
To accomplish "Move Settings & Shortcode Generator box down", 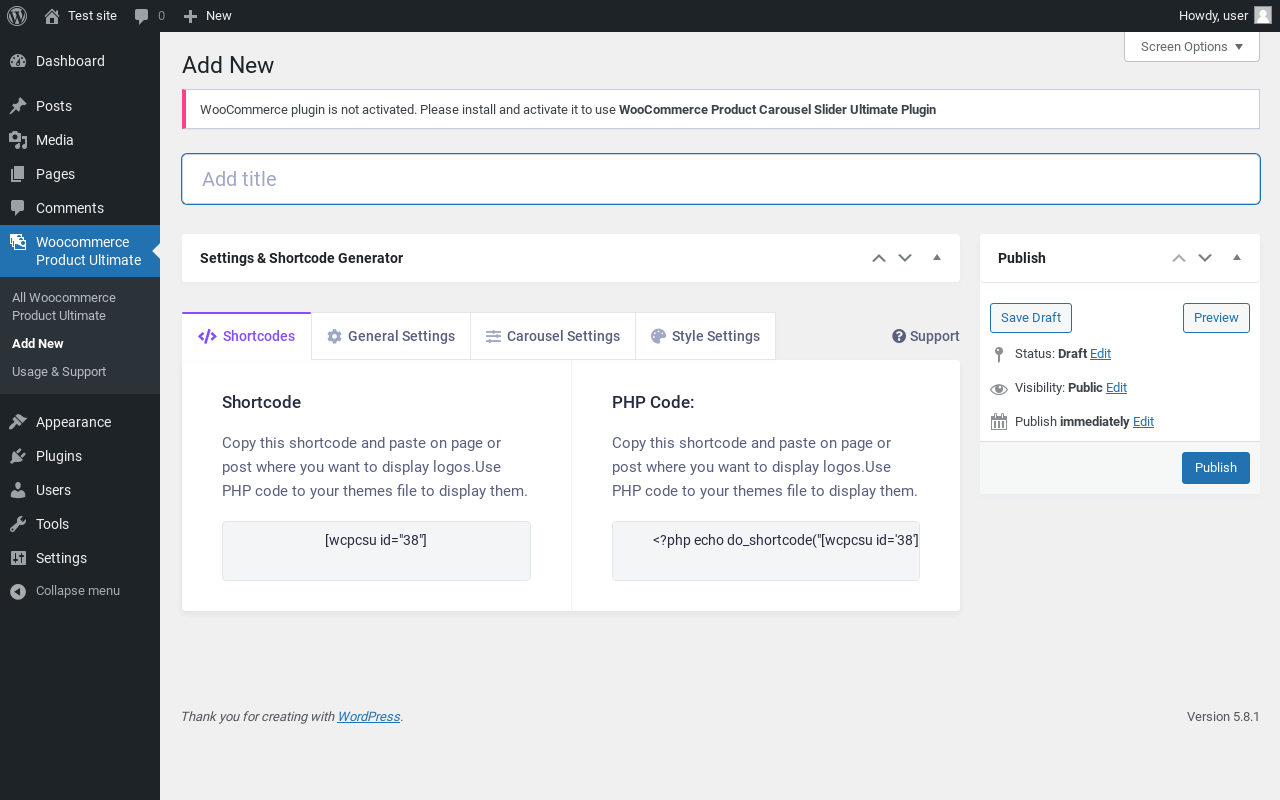I will (905, 258).
